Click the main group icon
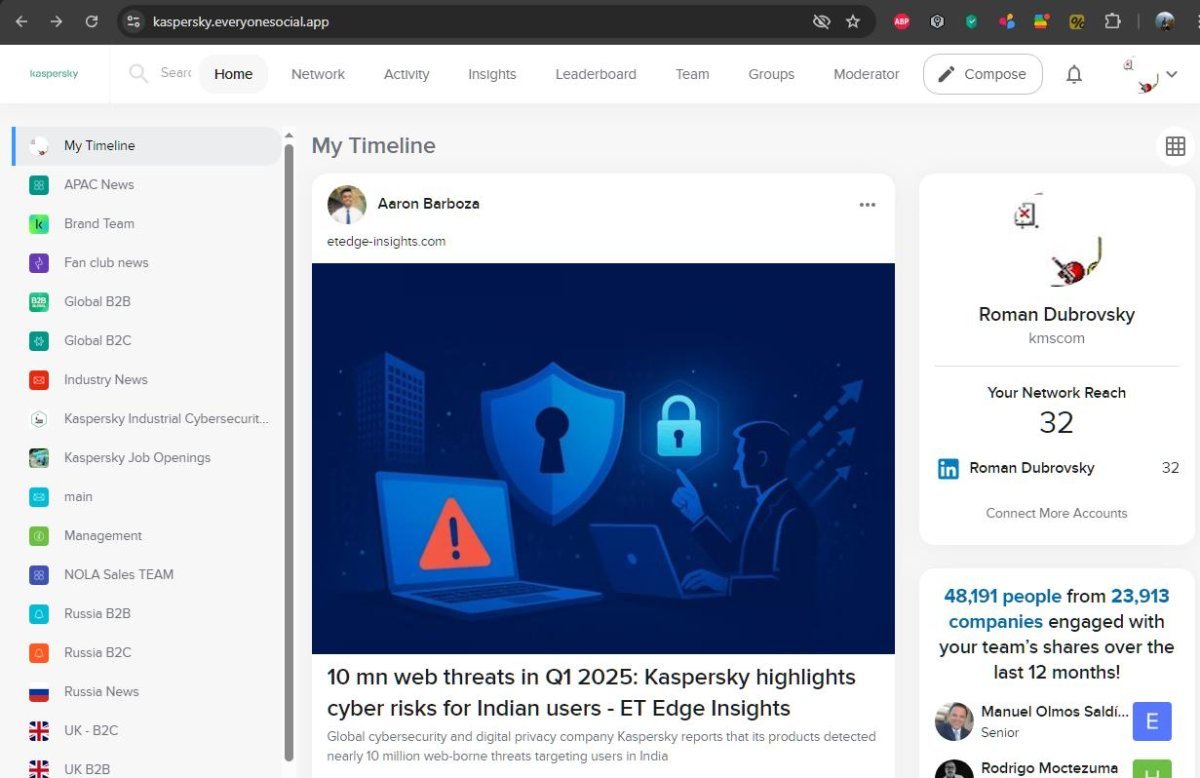Screen dimensions: 1200x778 coord(39,497)
